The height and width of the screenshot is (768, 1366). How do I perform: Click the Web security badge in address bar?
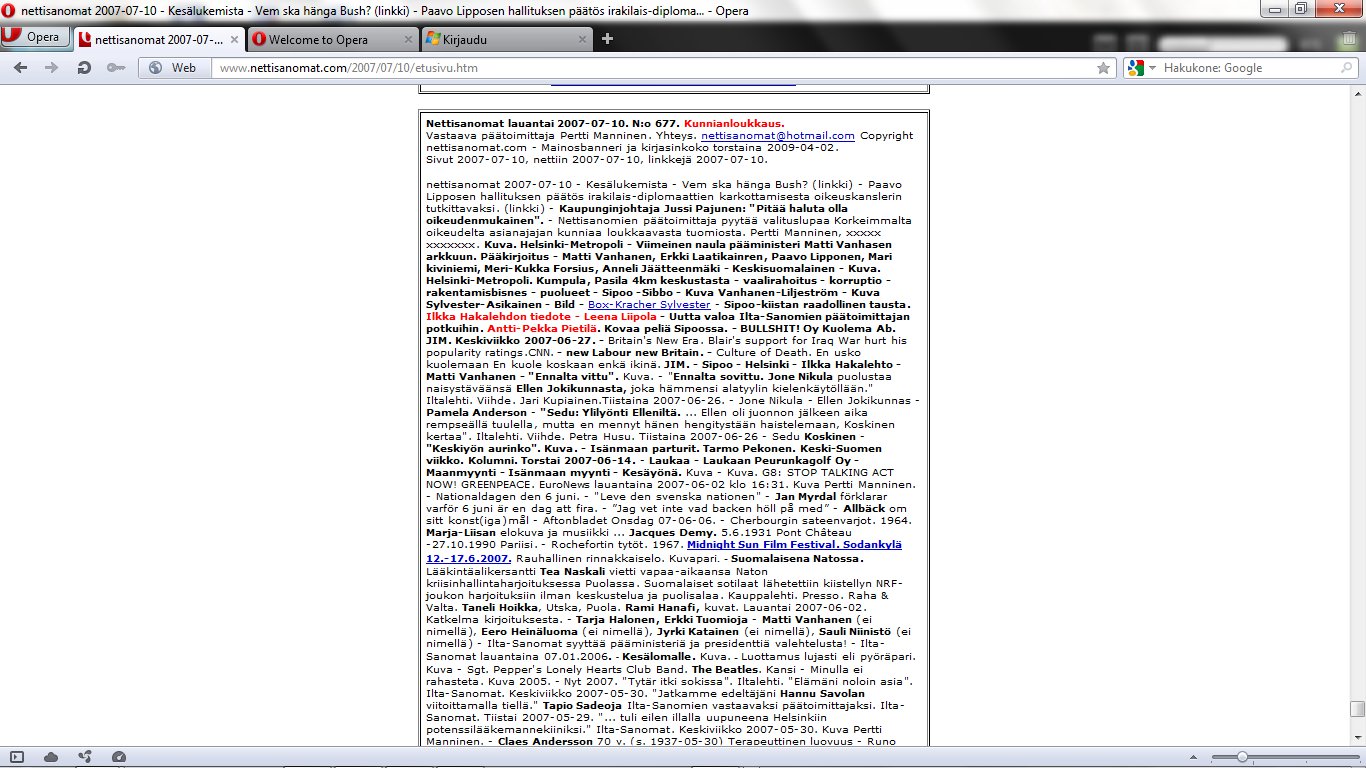[x=173, y=68]
